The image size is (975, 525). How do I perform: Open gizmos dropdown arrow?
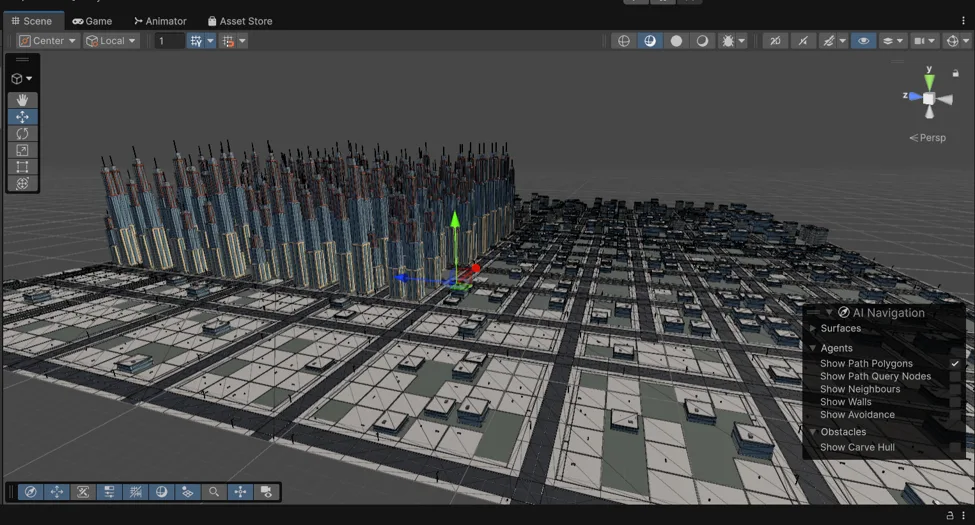(x=966, y=41)
